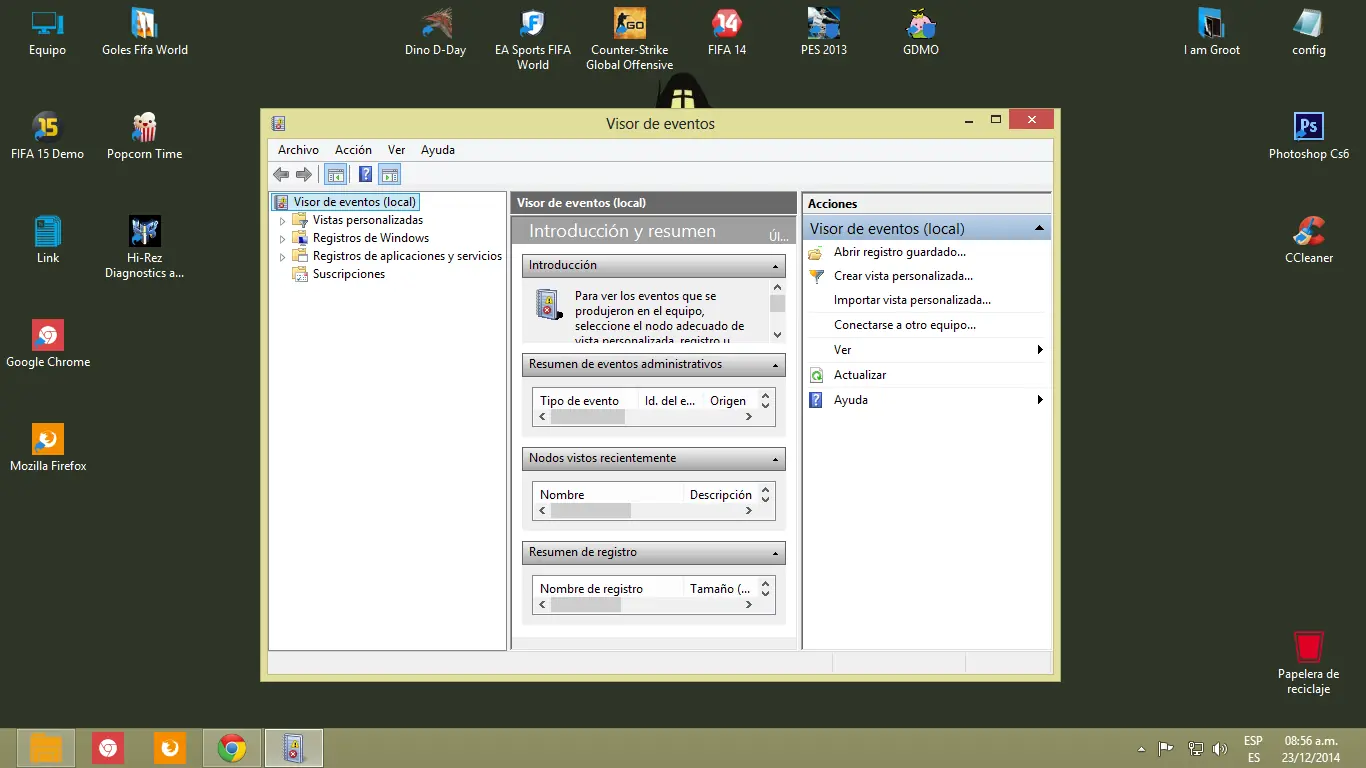
Task: Open Dino D-Day desktop icon
Action: pyautogui.click(x=435, y=23)
